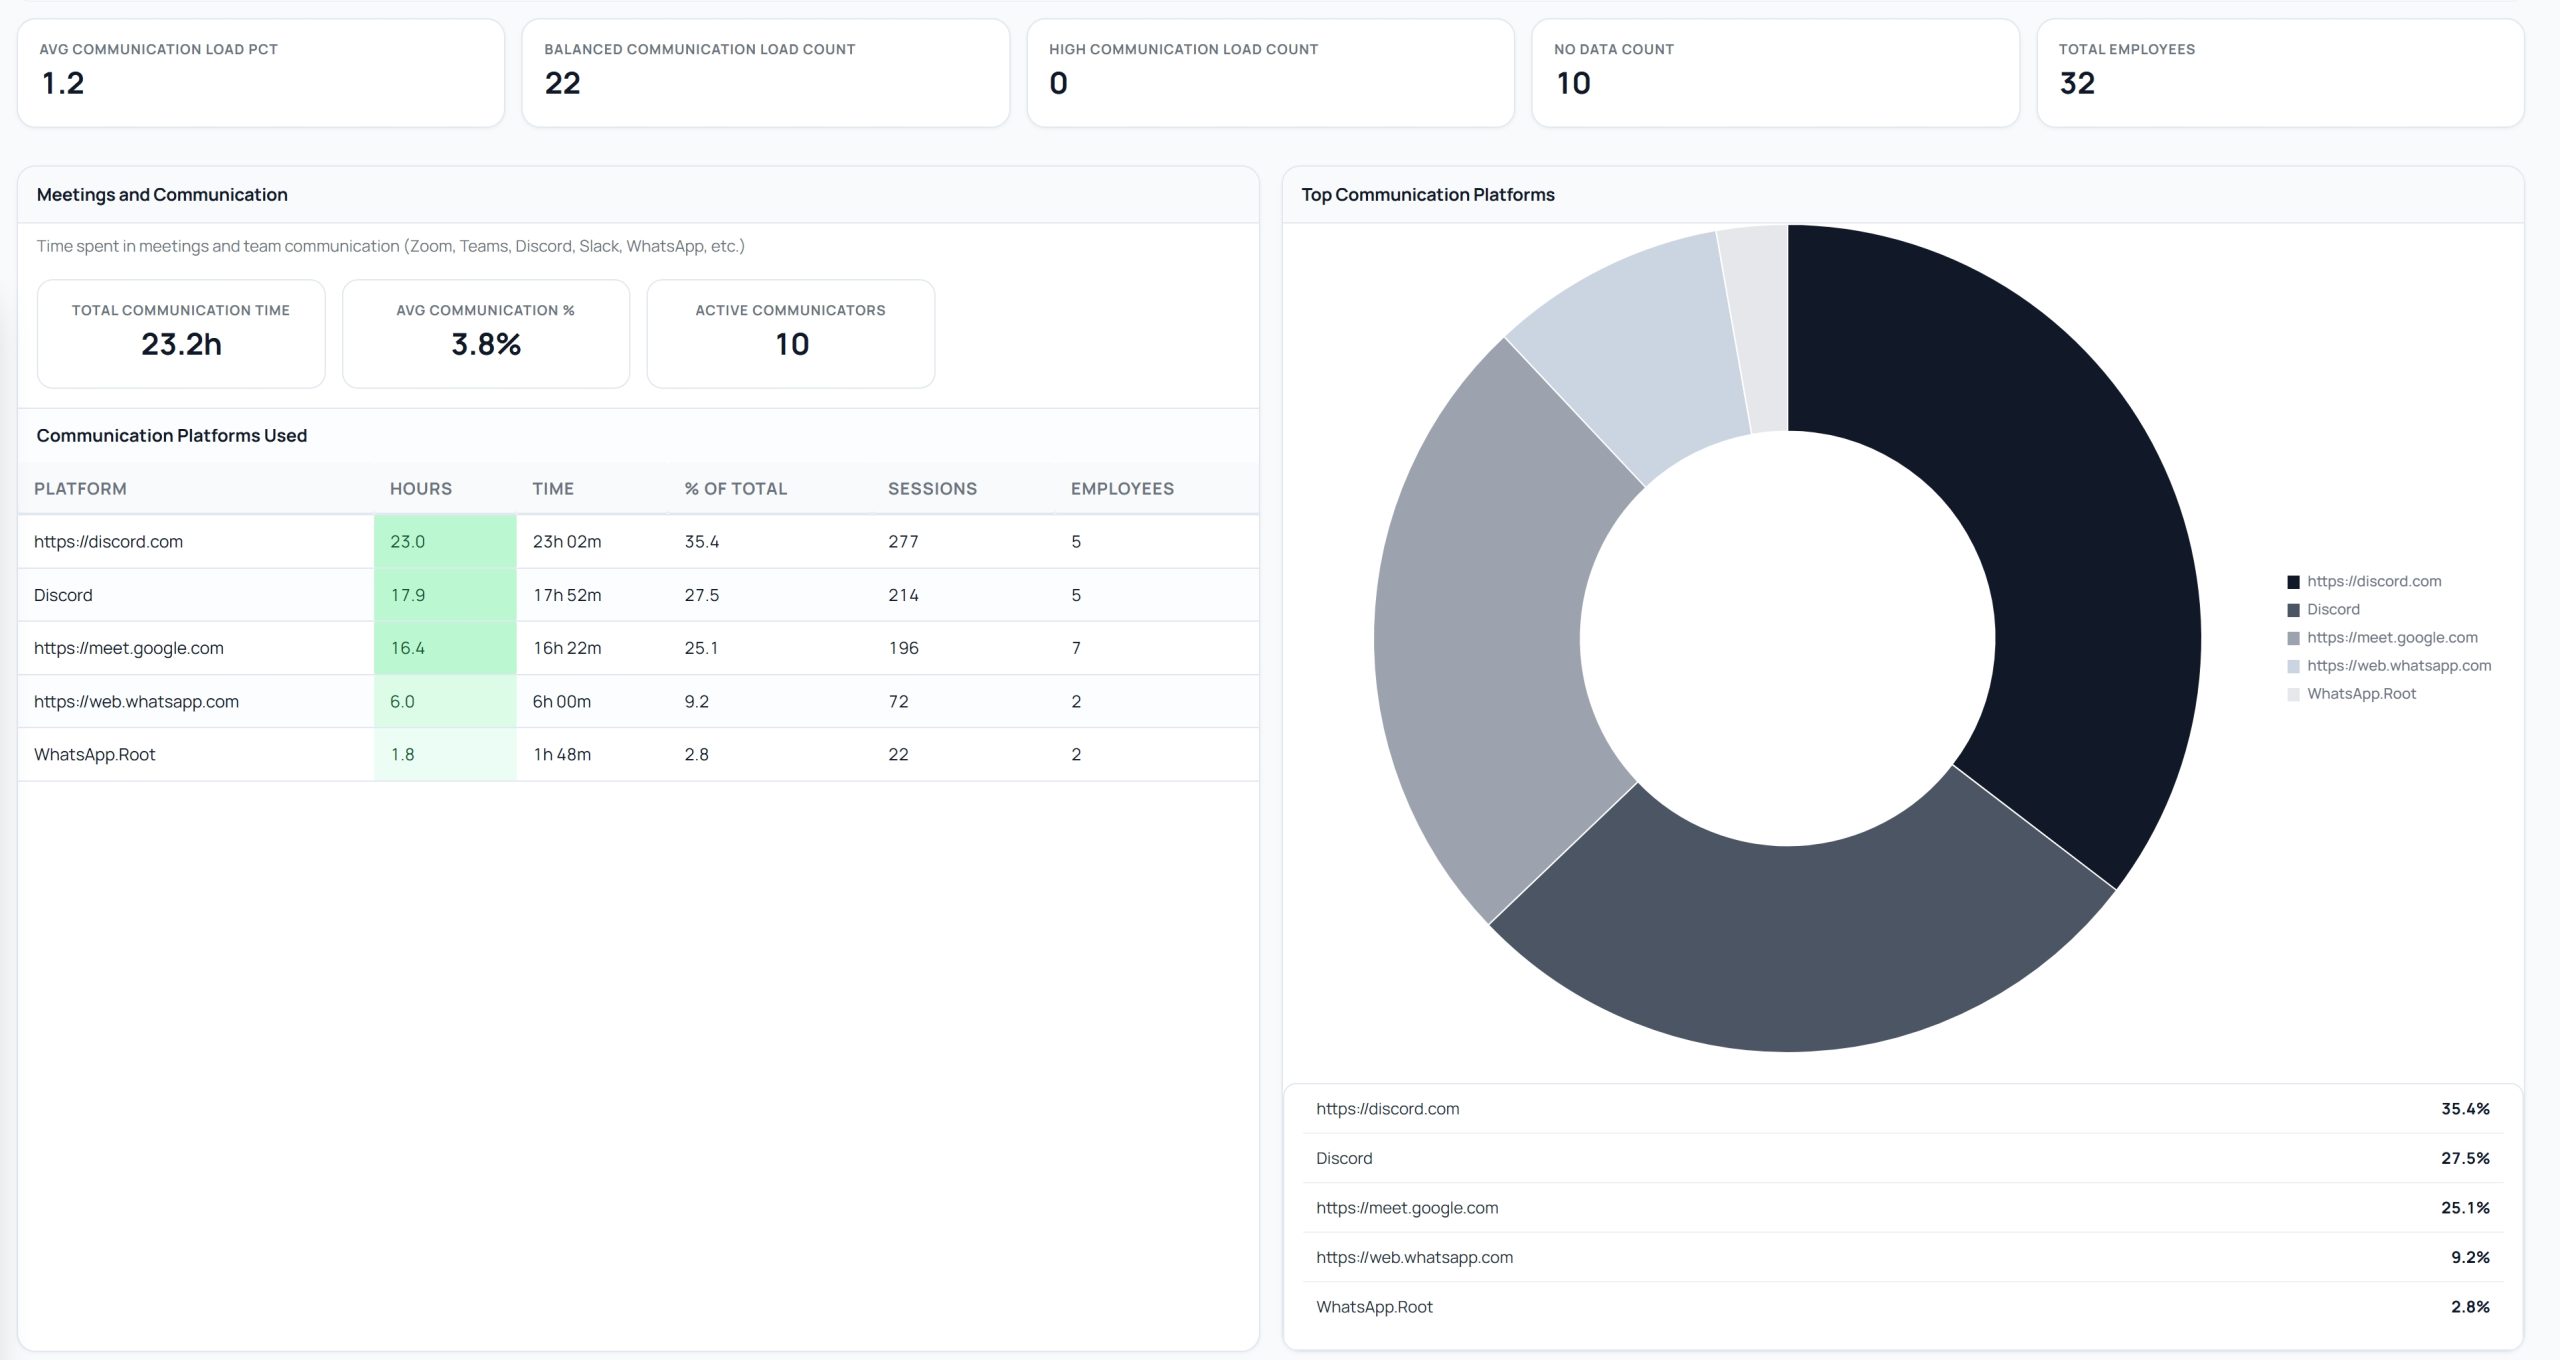Select the Discord platform name in table
The image size is (2560, 1360).
pyautogui.click(x=63, y=595)
